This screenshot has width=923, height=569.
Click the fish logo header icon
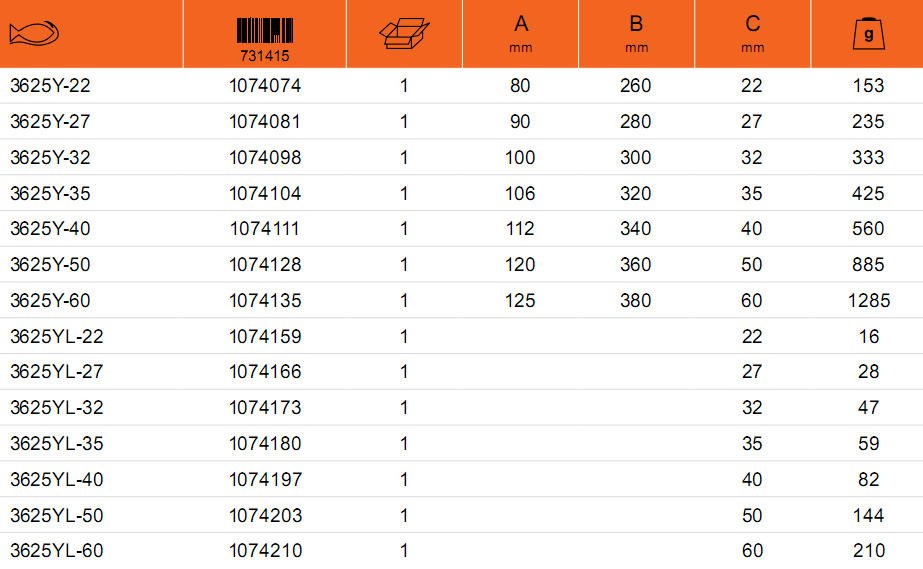point(34,33)
